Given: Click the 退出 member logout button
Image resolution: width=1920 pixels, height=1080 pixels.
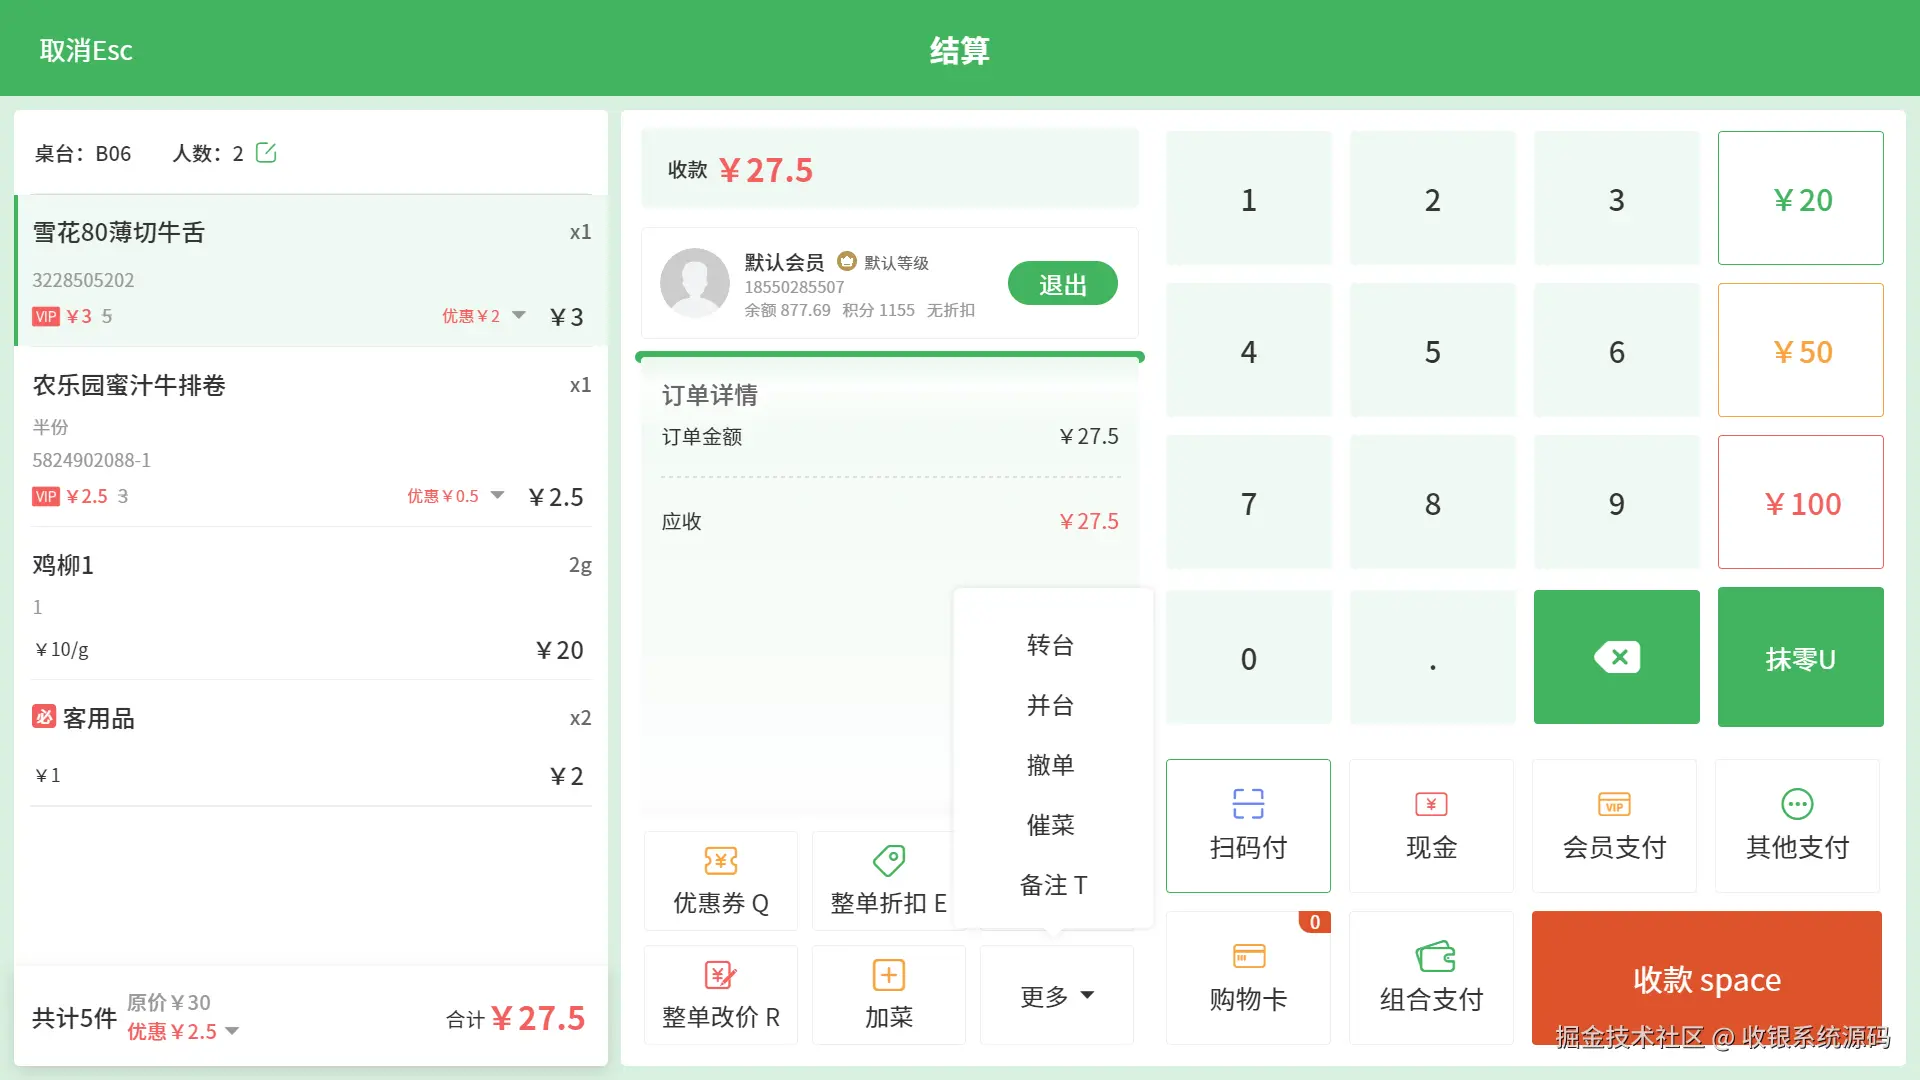Looking at the screenshot, I should click(1062, 284).
